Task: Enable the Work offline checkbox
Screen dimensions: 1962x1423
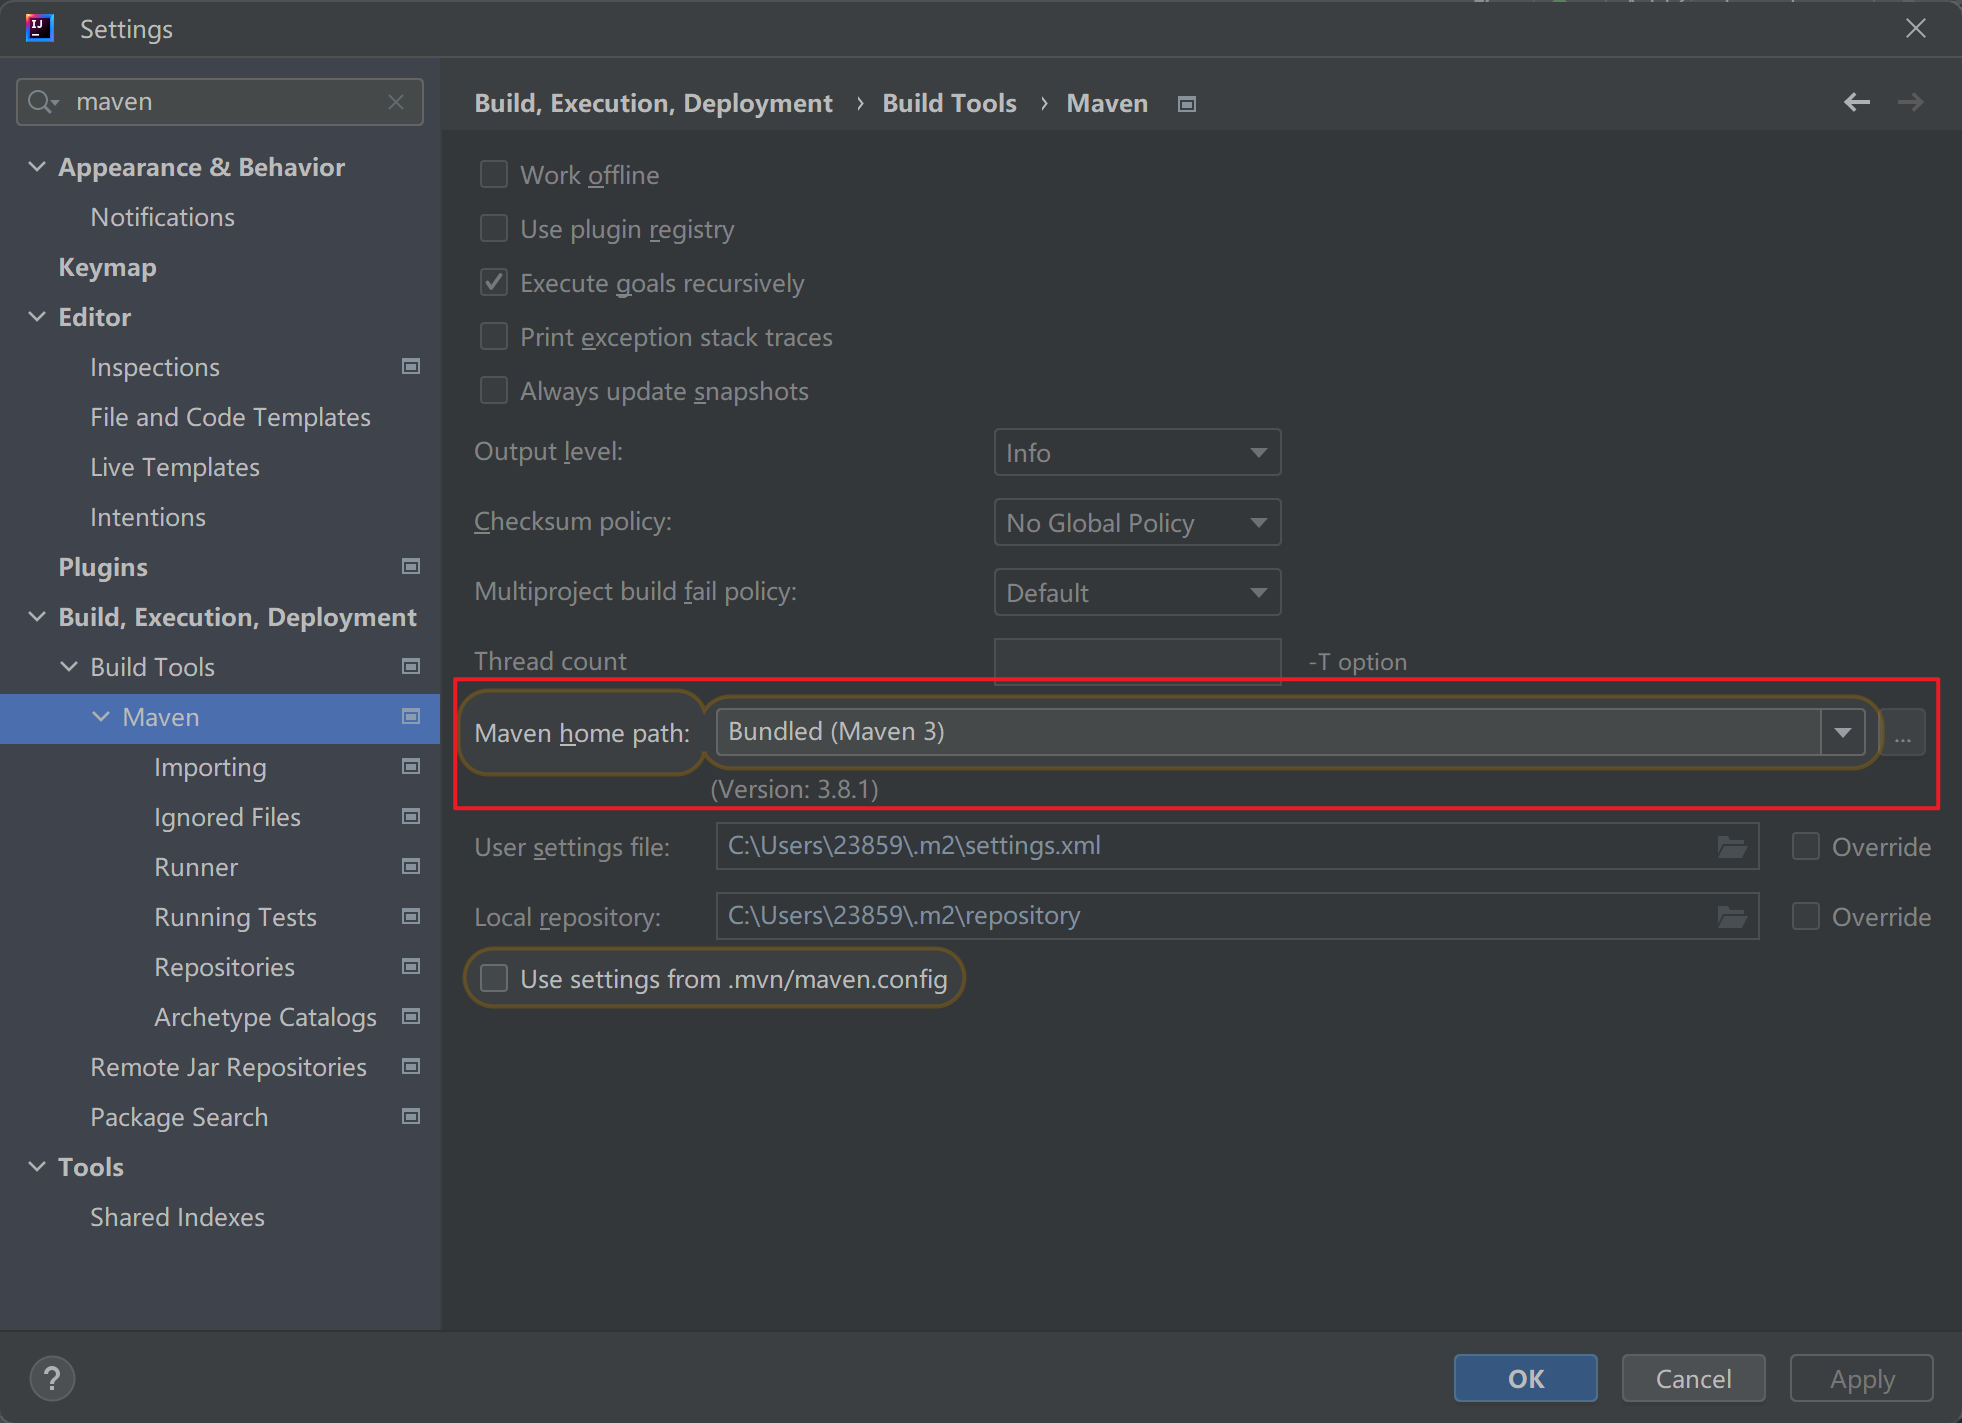Action: (x=494, y=175)
